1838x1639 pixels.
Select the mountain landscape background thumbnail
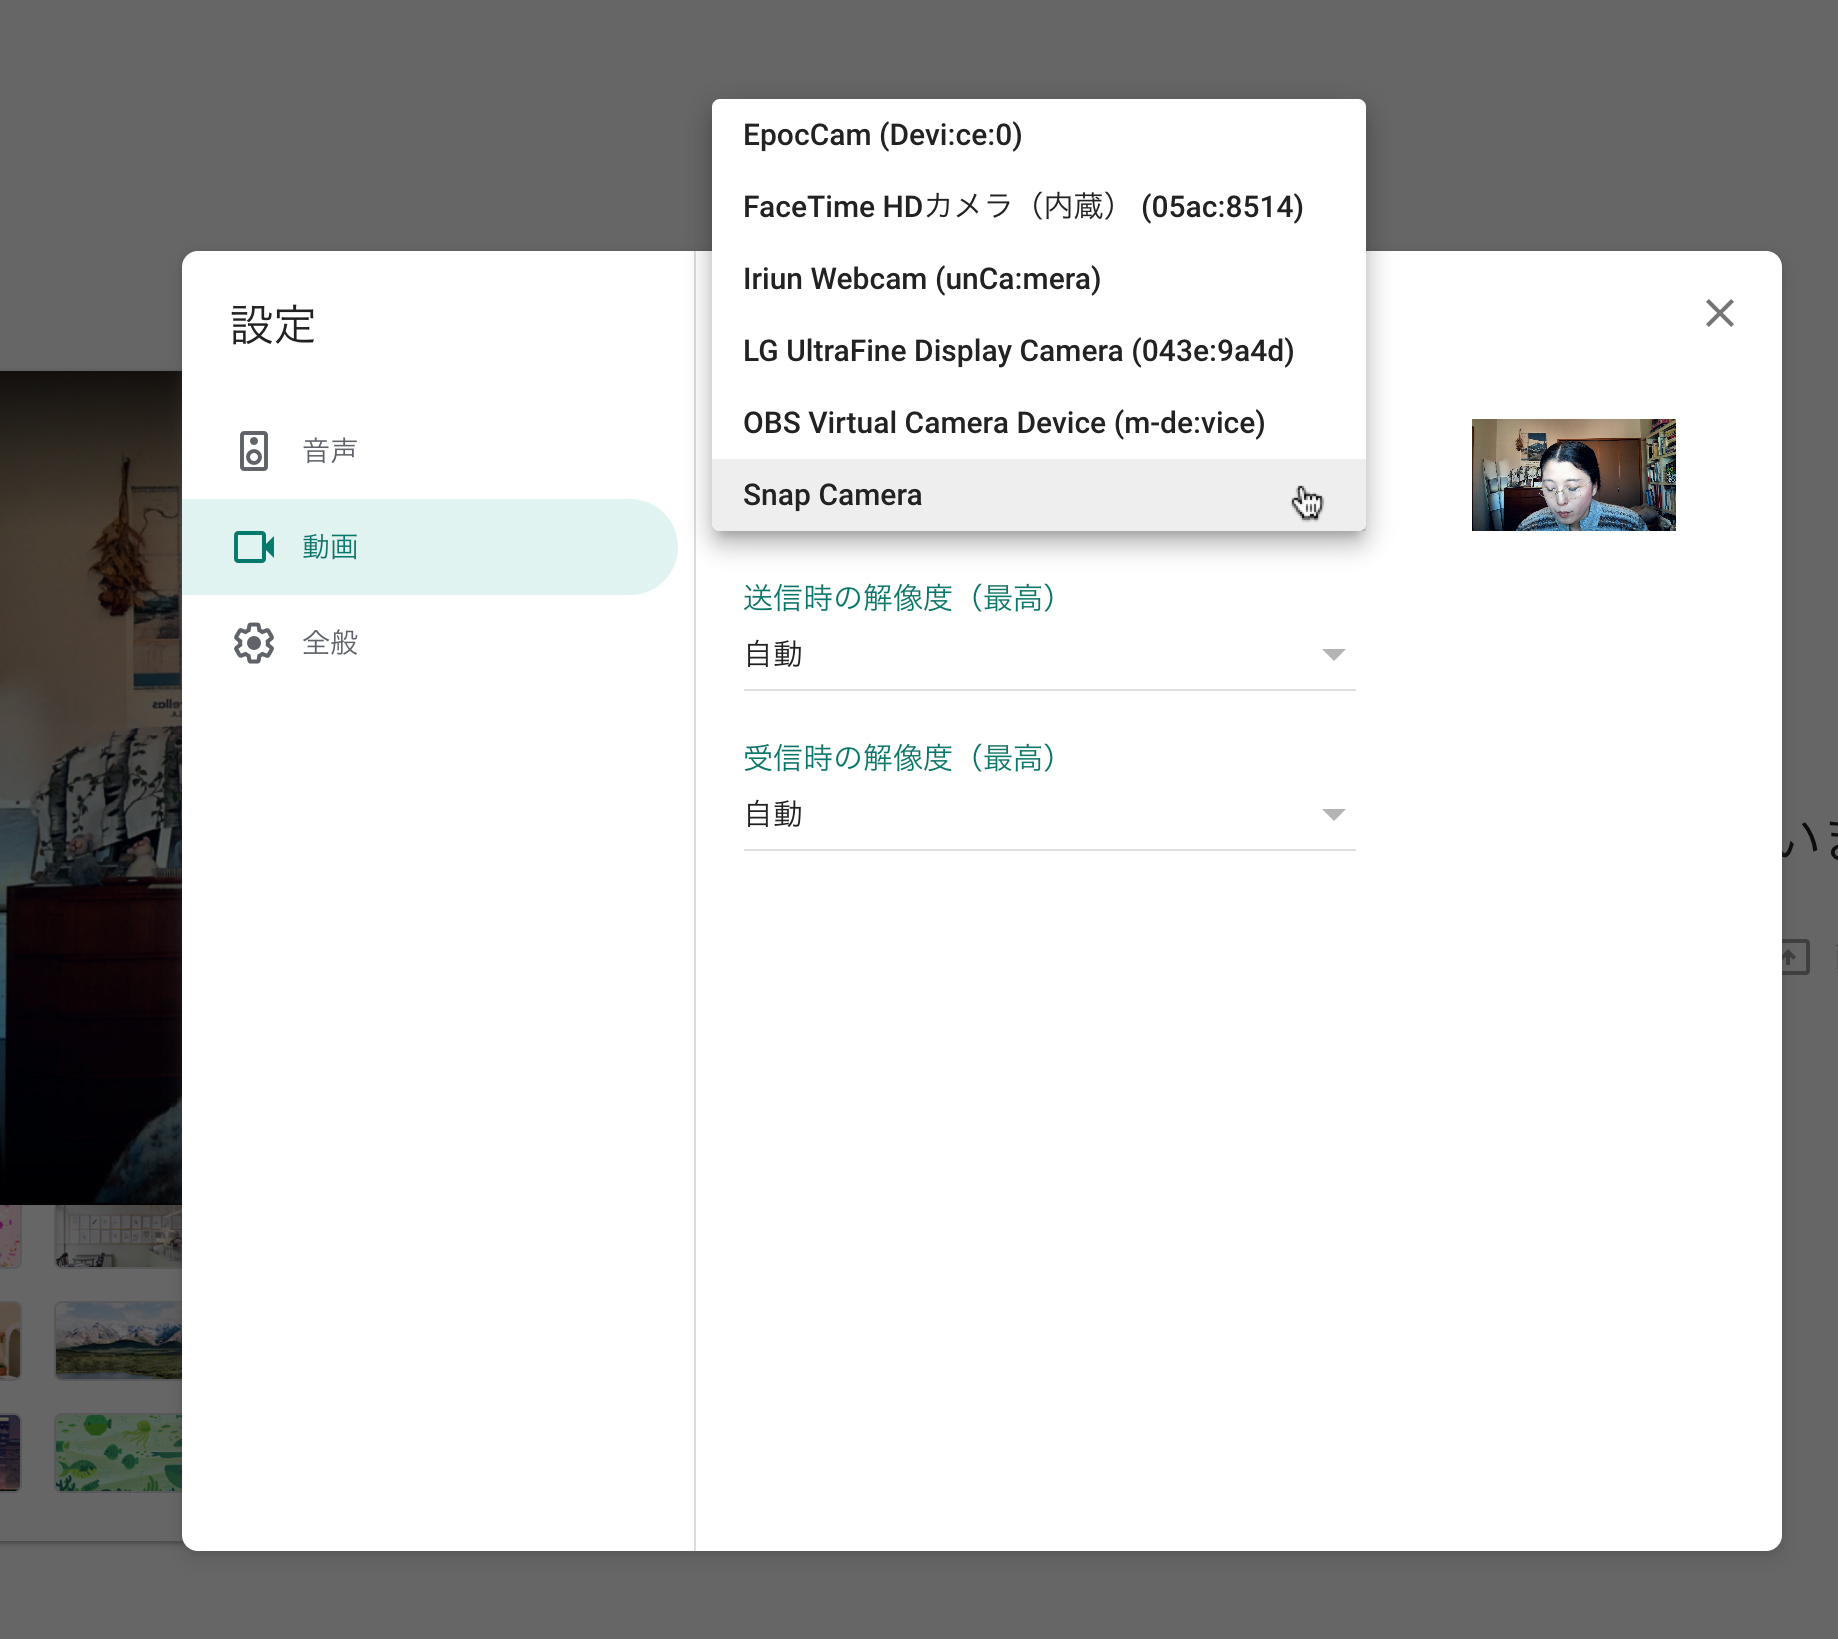(x=118, y=1341)
